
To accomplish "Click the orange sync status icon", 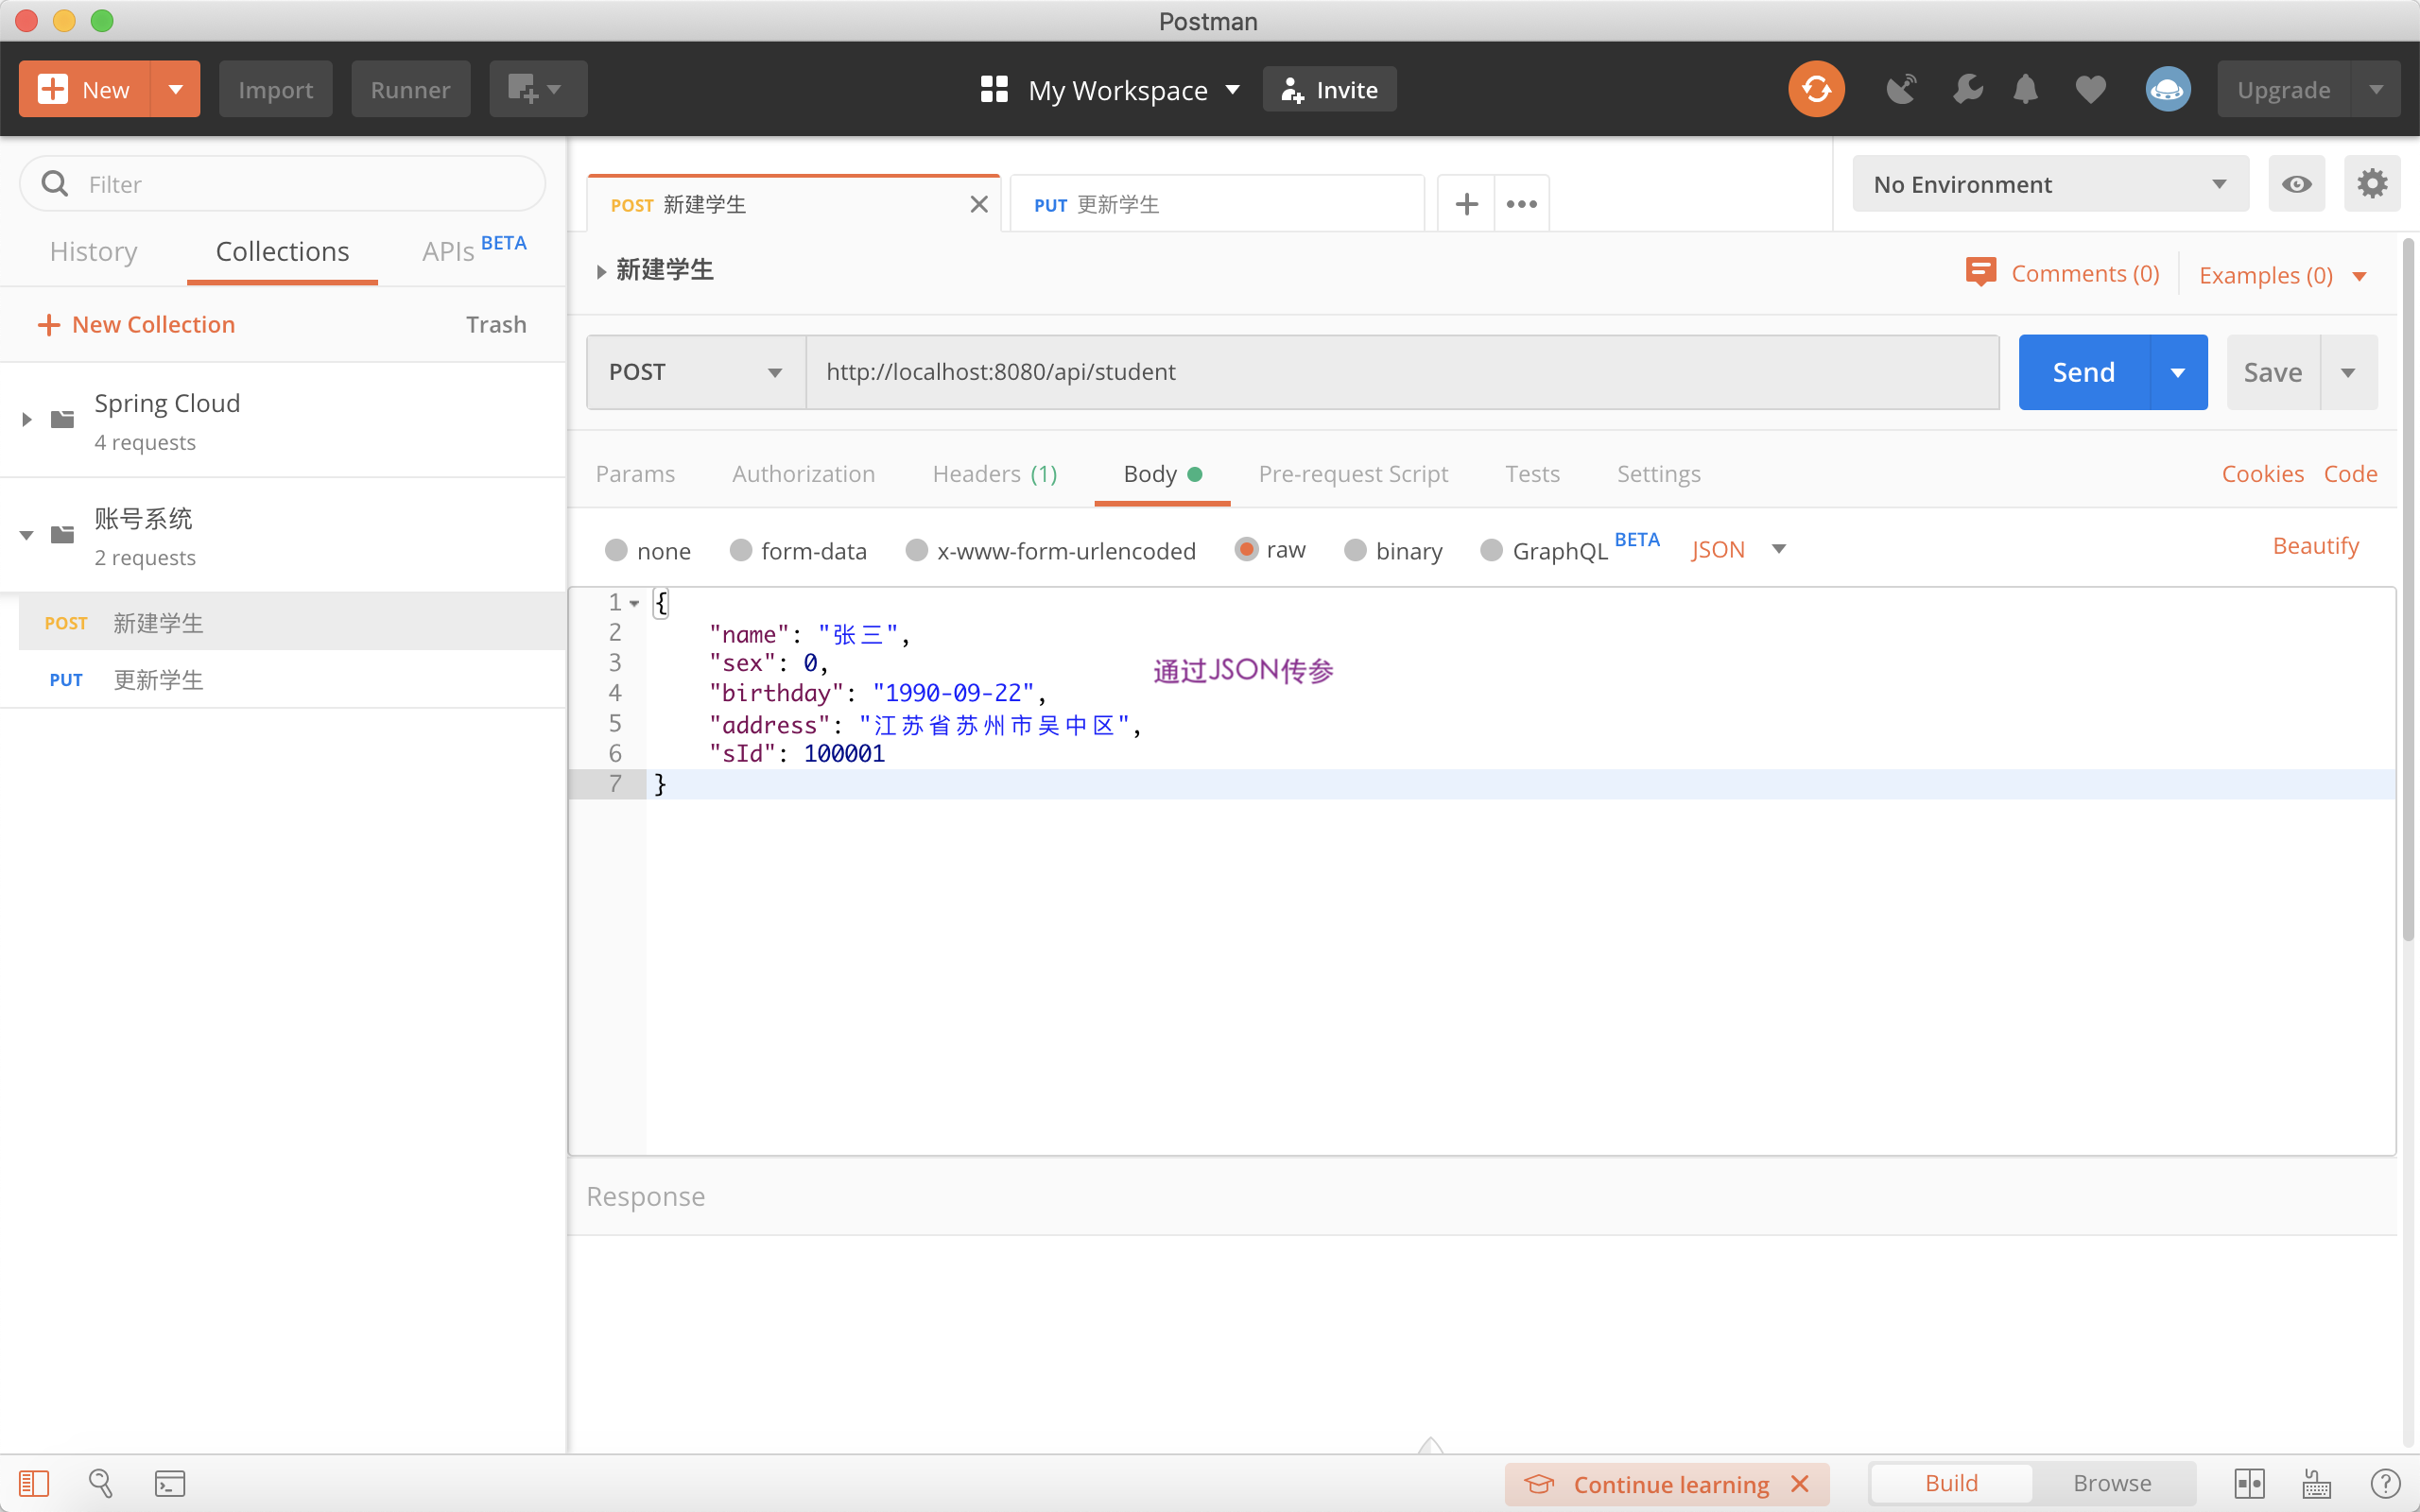I will coord(1816,89).
